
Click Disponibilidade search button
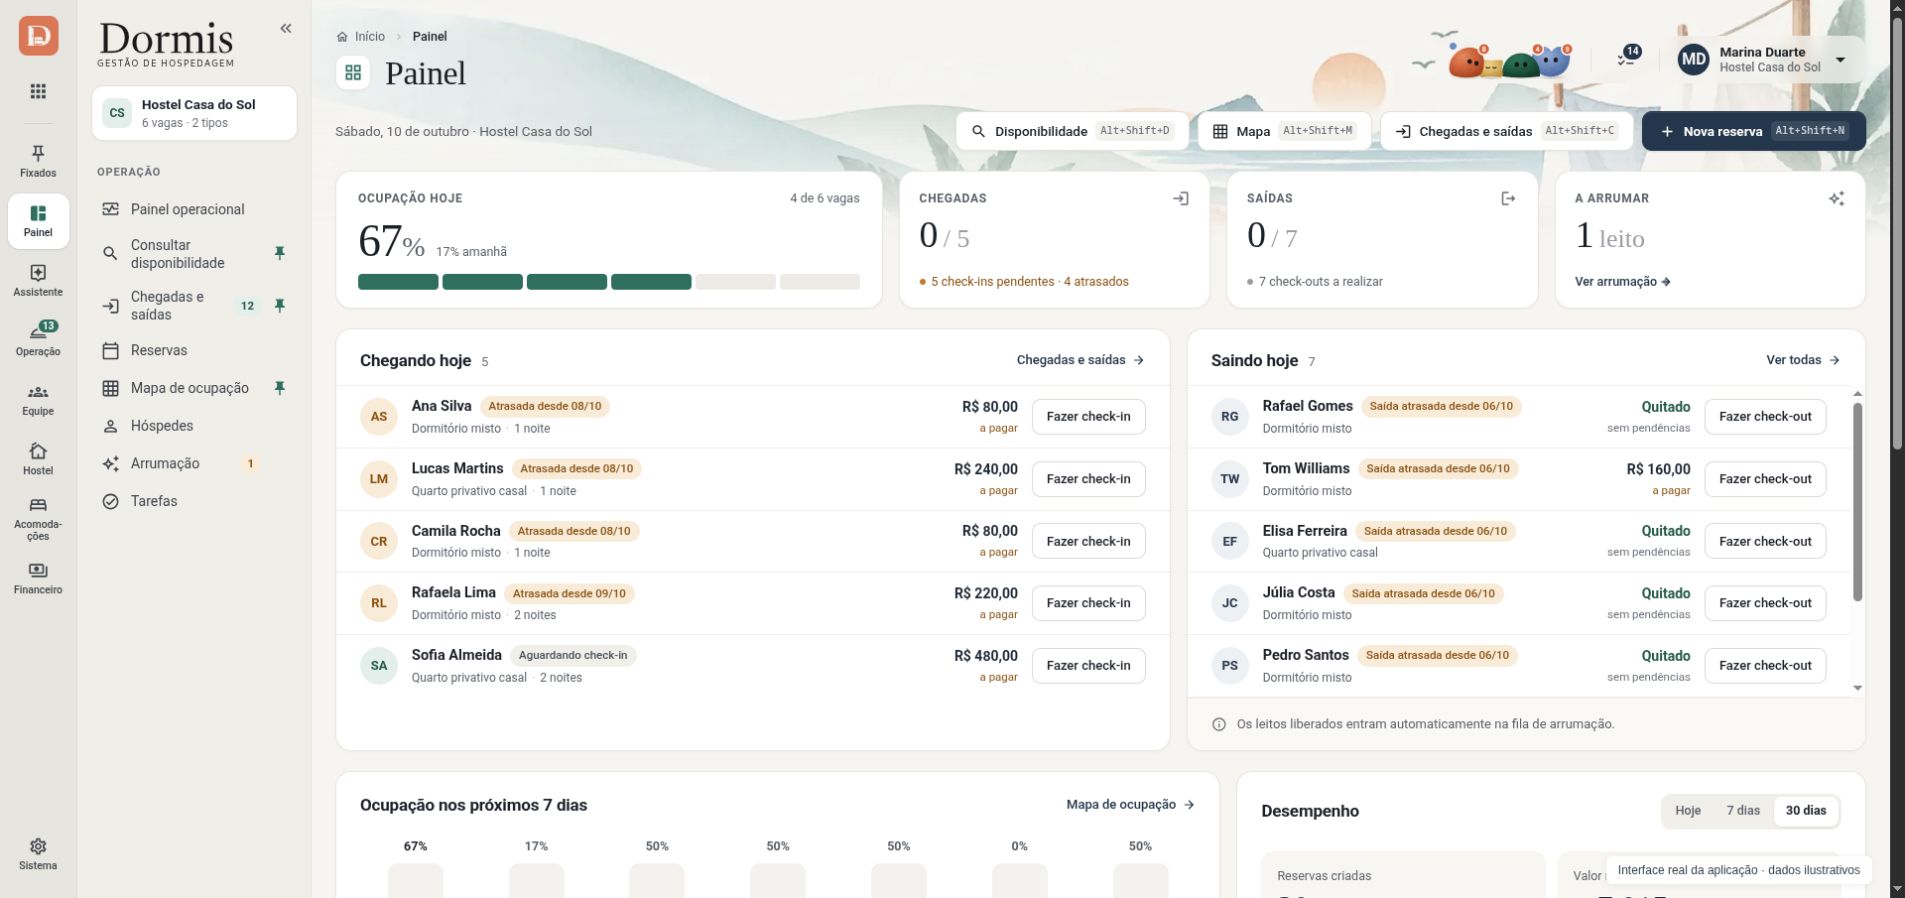pos(1072,131)
